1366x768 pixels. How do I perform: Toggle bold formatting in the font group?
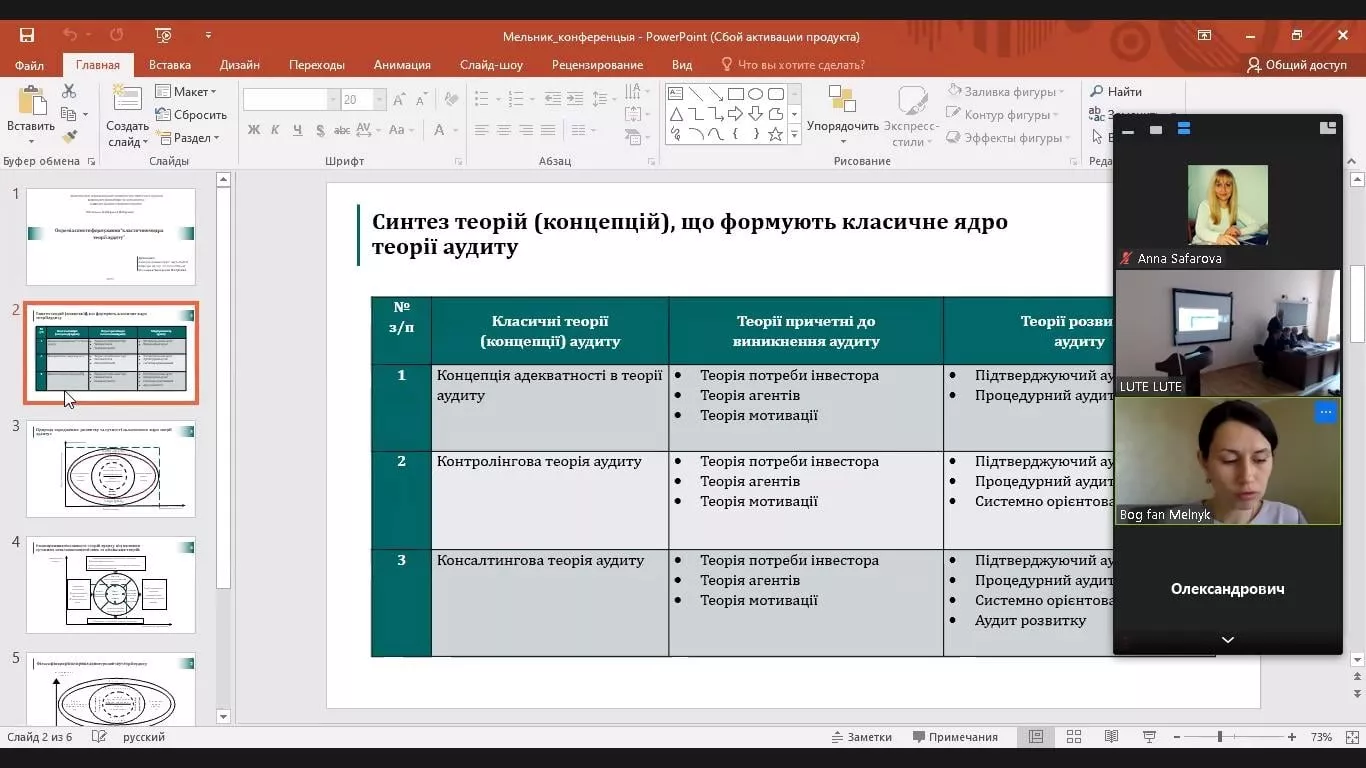(x=252, y=131)
